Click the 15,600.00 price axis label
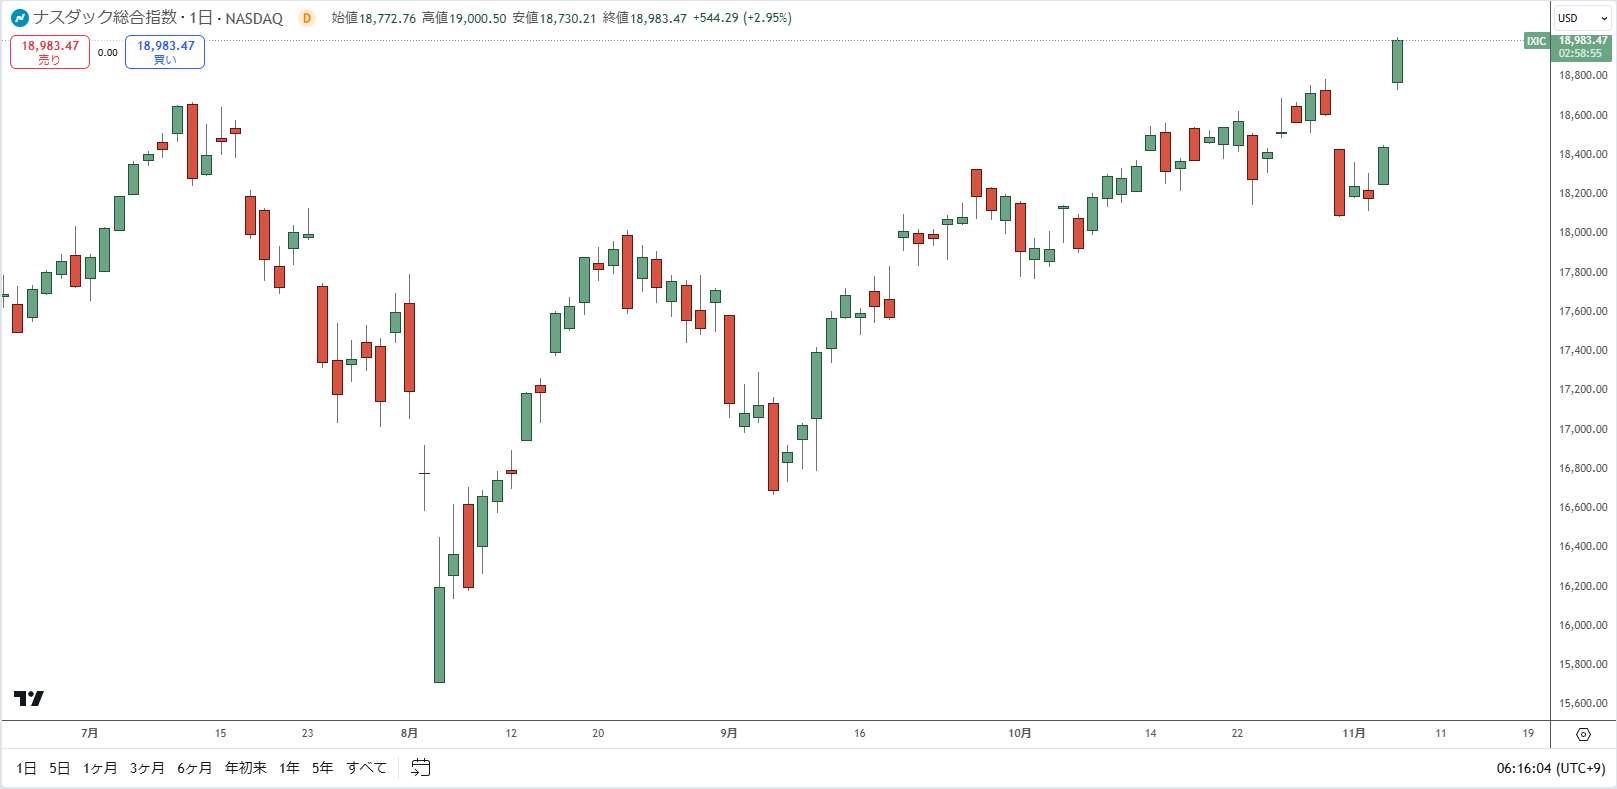This screenshot has height=789, width=1617. (x=1583, y=703)
